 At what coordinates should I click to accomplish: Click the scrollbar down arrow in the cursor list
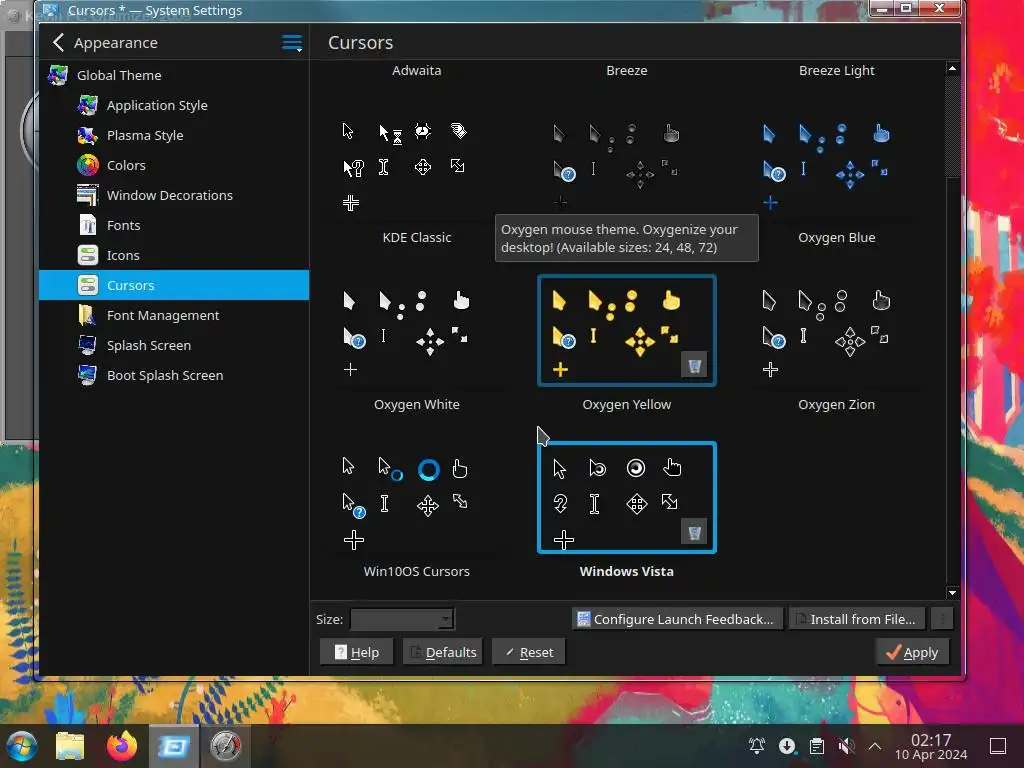pos(952,593)
